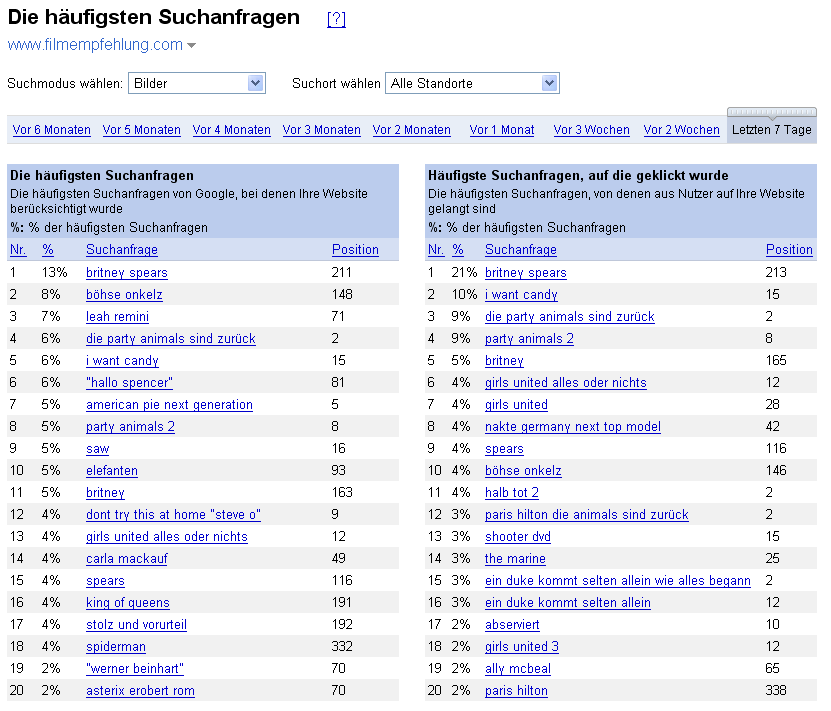
Task: Click the right table % column header
Action: 458,250
